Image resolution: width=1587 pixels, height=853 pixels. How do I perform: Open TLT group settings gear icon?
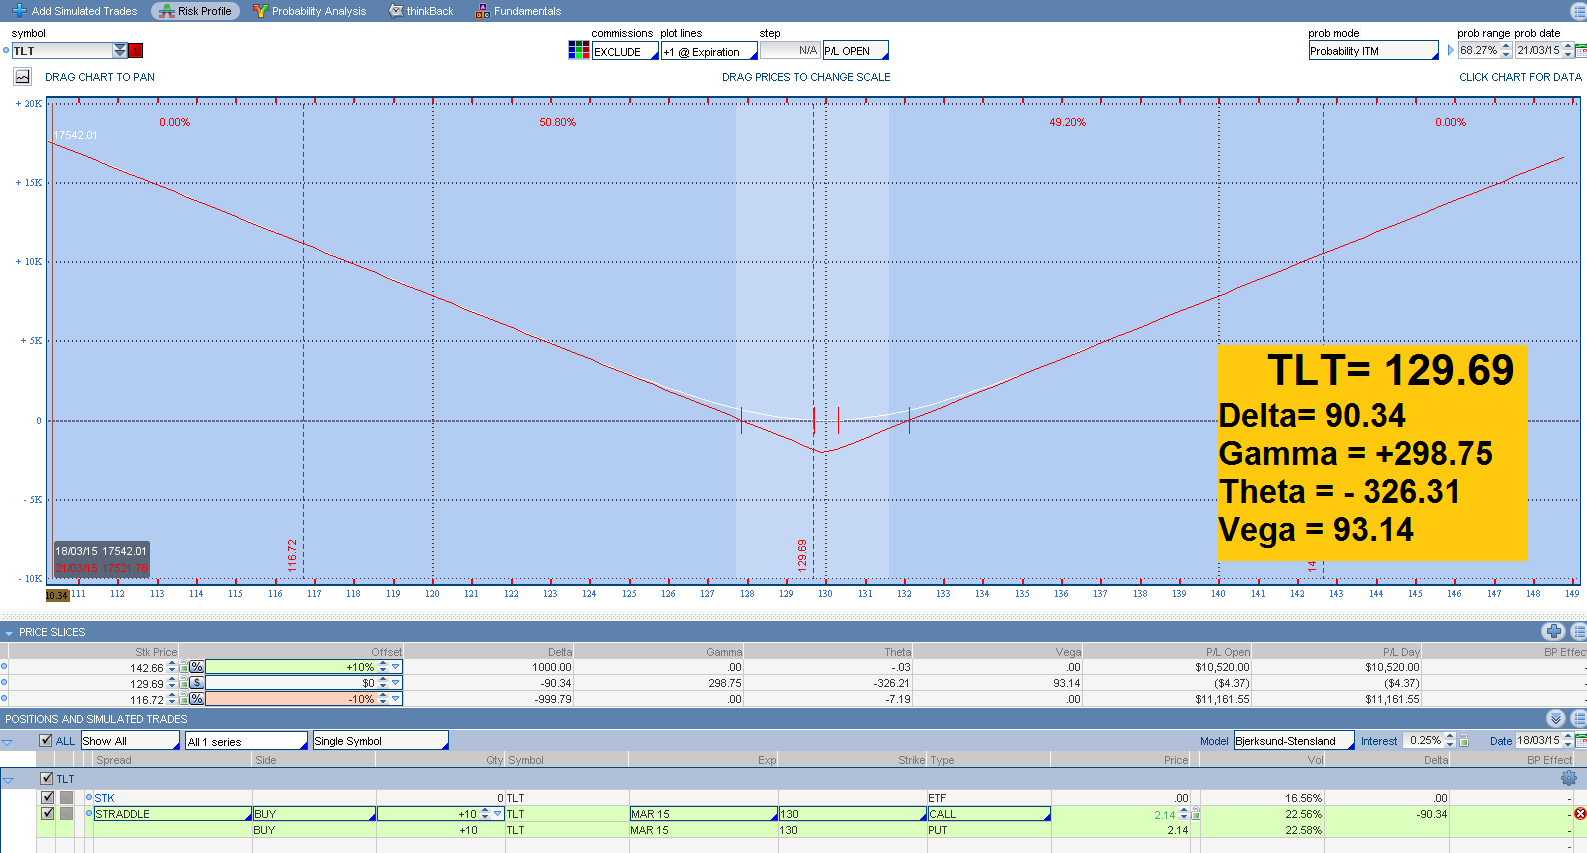point(1568,778)
